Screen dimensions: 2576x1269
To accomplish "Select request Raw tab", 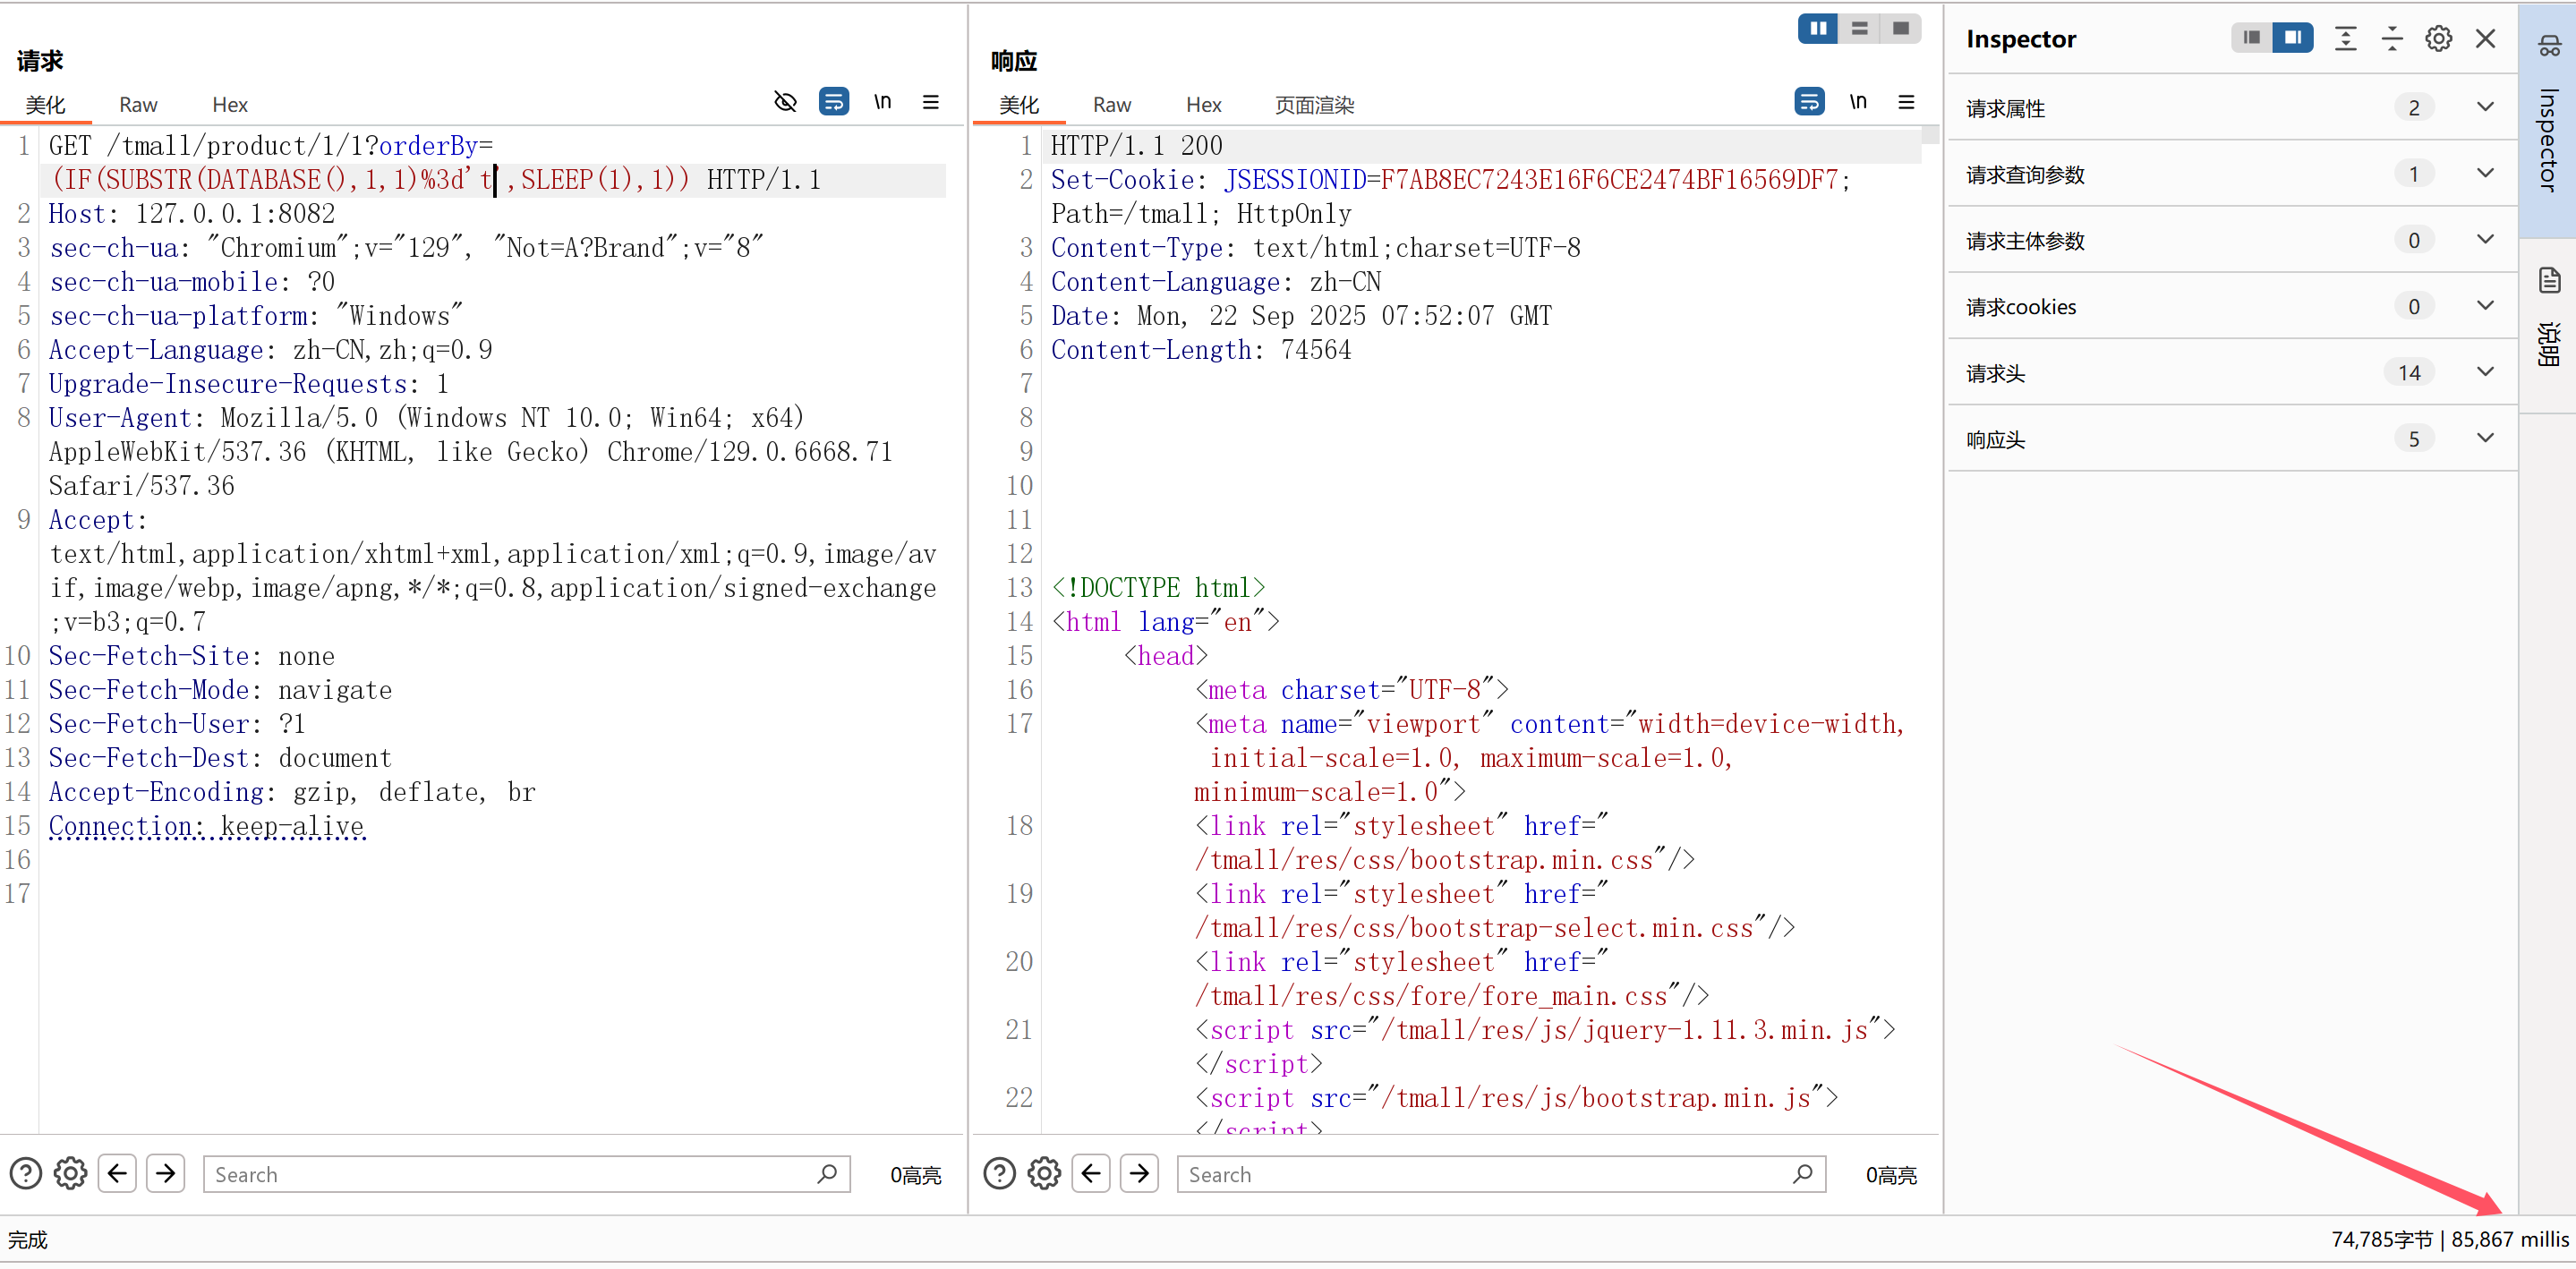I will 138,105.
